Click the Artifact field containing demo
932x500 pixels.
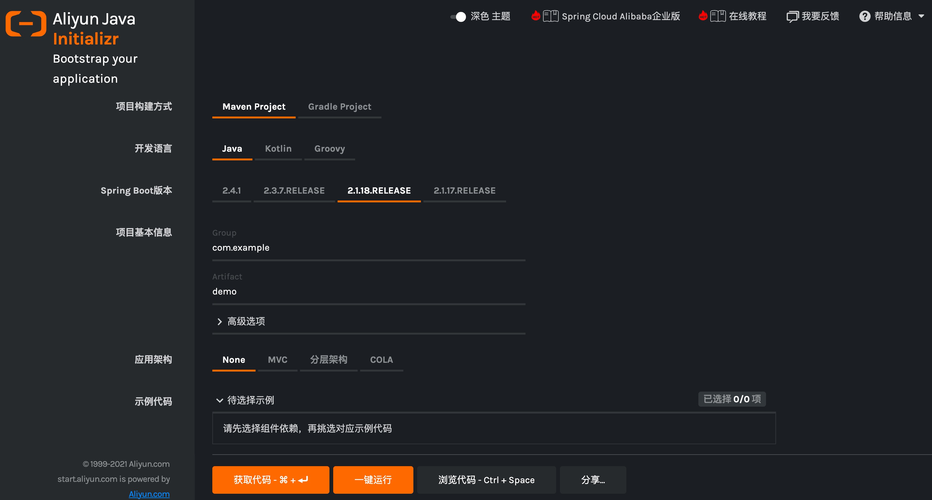coord(369,292)
